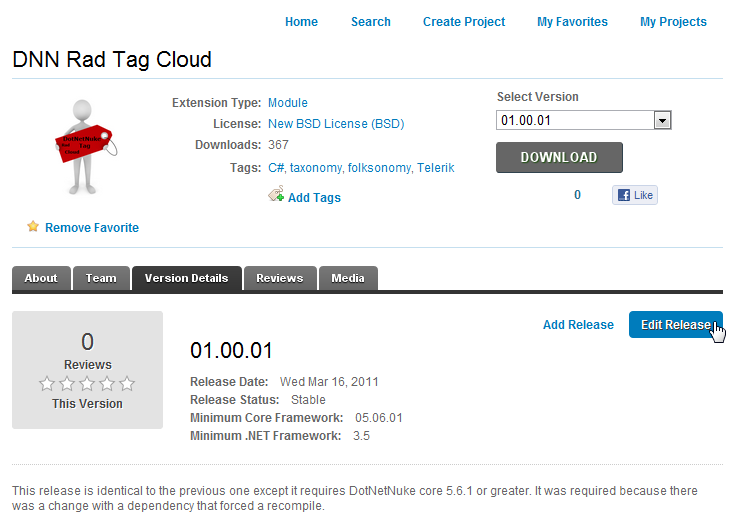Open the DNN Rad Tag Cloud project image
Image resolution: width=739 pixels, height=523 pixels.
click(85, 147)
